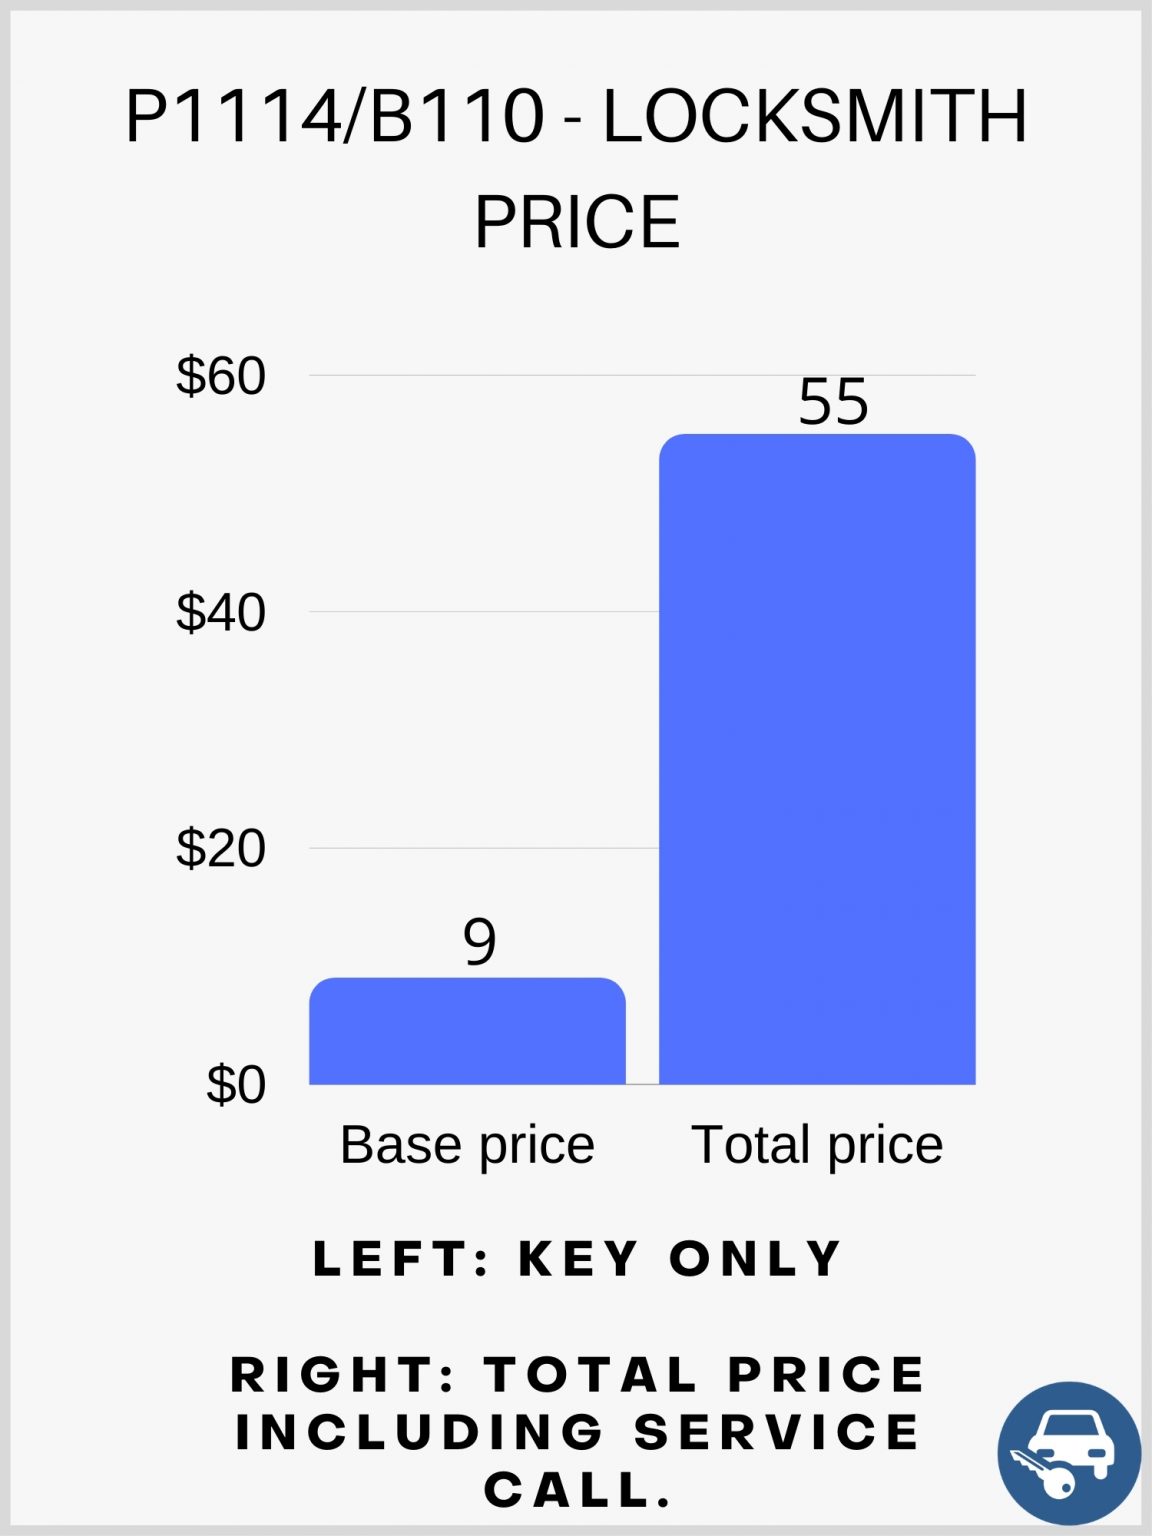Click the Total price bar

pyautogui.click(x=817, y=759)
